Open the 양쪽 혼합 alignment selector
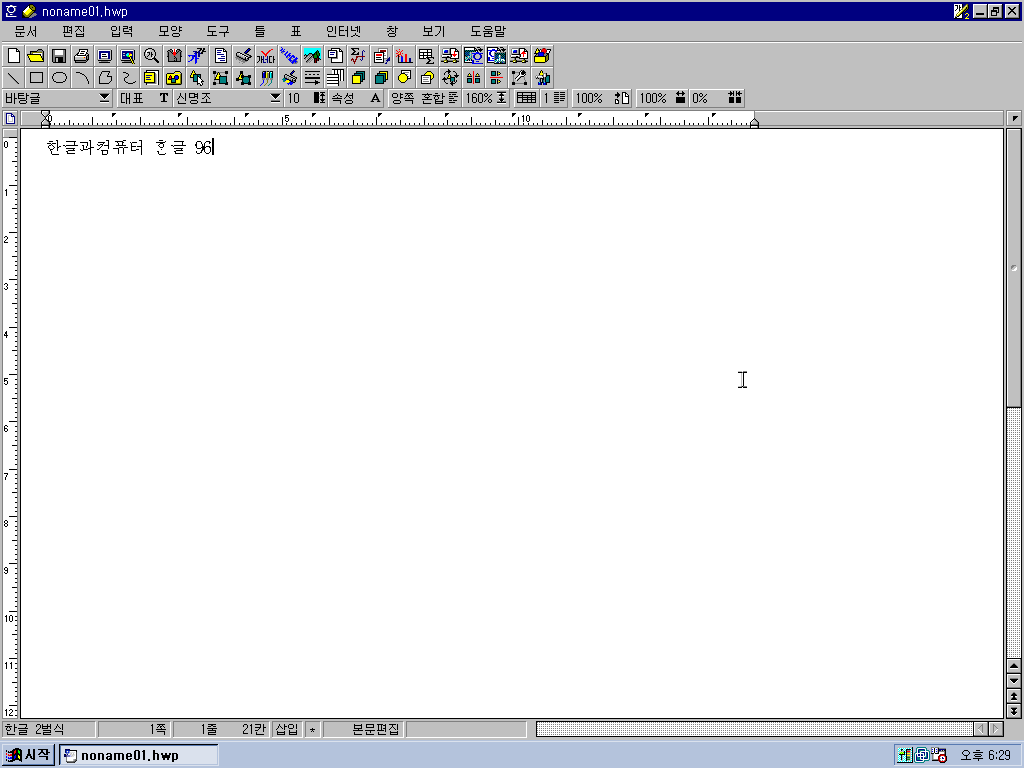Viewport: 1024px width, 768px height. tap(424, 98)
